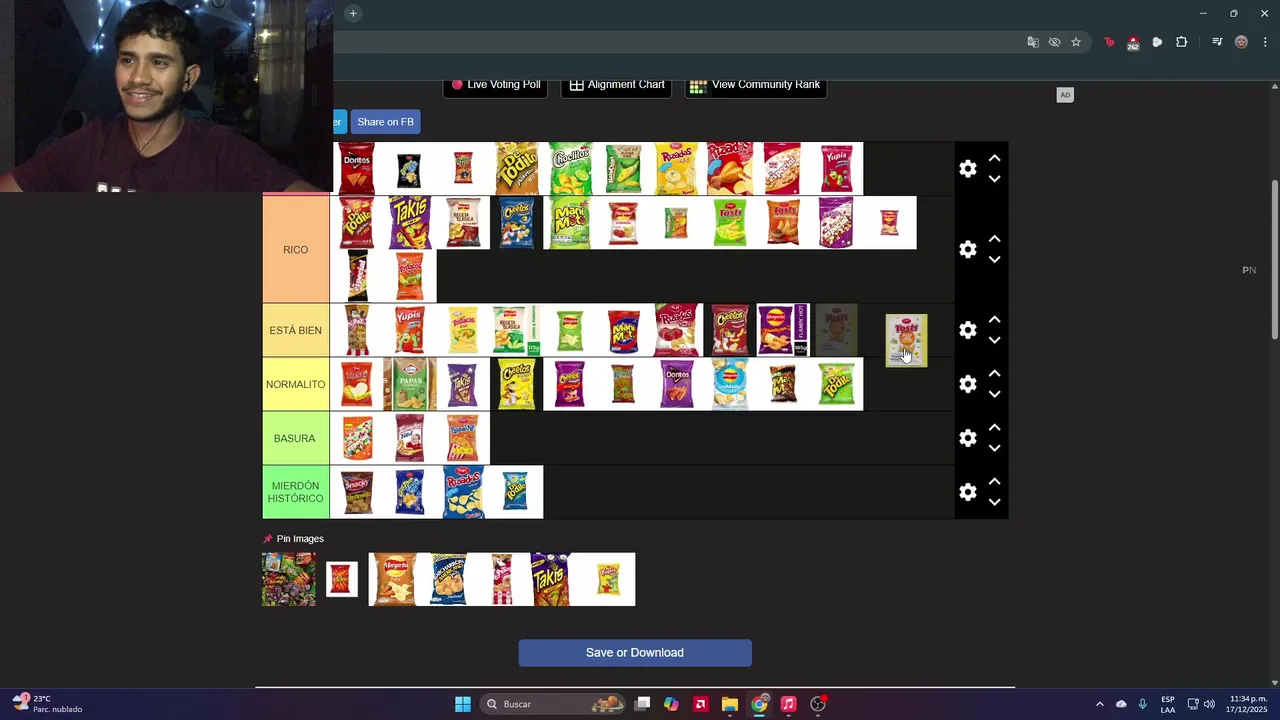
Task: Move the MIERDÓN HISTÓRICO tier up
Action: tap(994, 482)
